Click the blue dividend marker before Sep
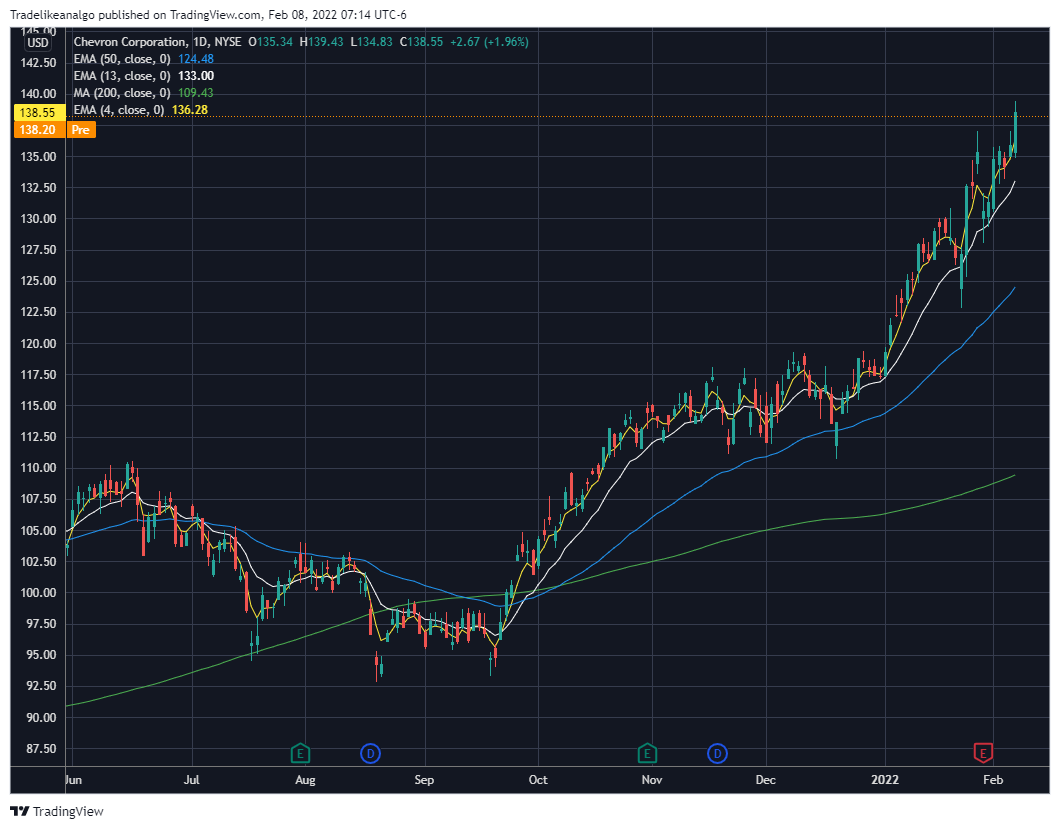This screenshot has height=829, width=1060. point(370,753)
